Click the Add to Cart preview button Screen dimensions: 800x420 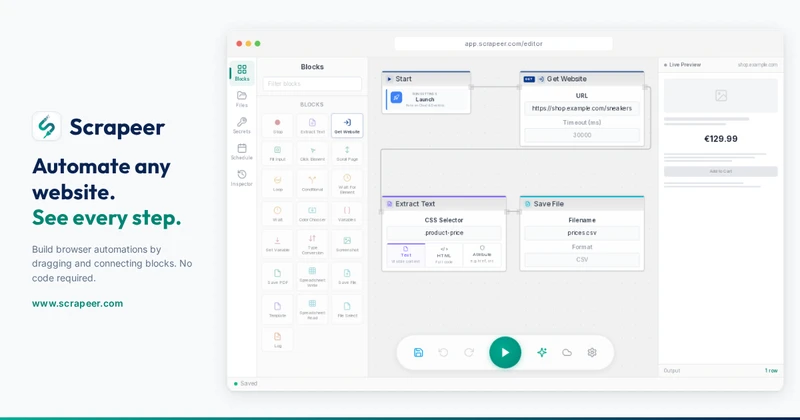click(720, 171)
